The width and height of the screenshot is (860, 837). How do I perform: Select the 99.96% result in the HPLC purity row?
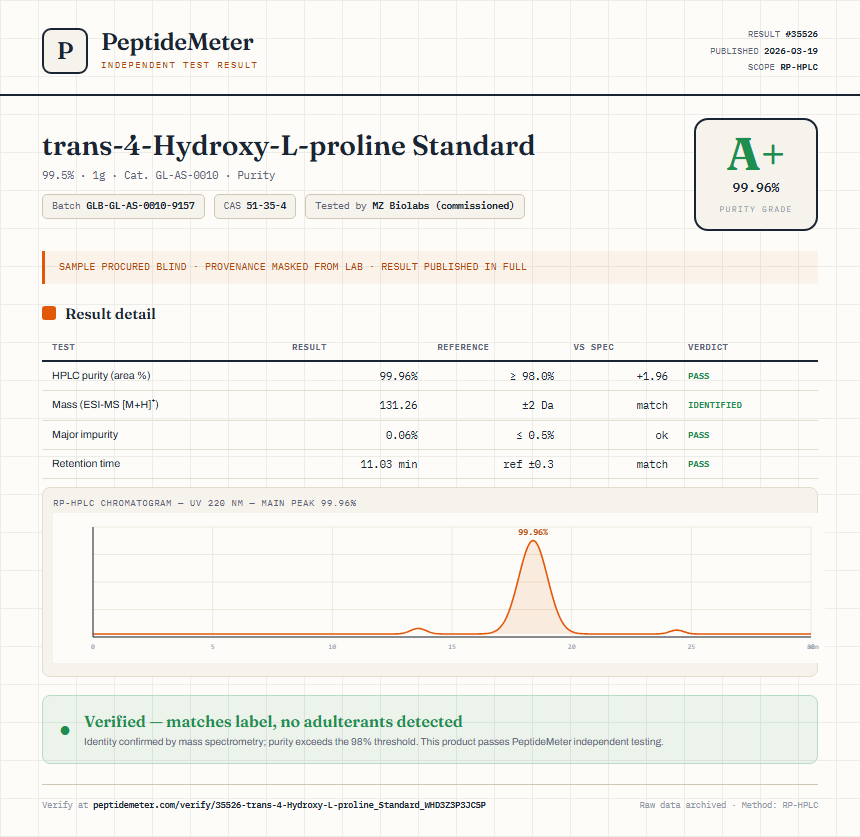click(398, 376)
